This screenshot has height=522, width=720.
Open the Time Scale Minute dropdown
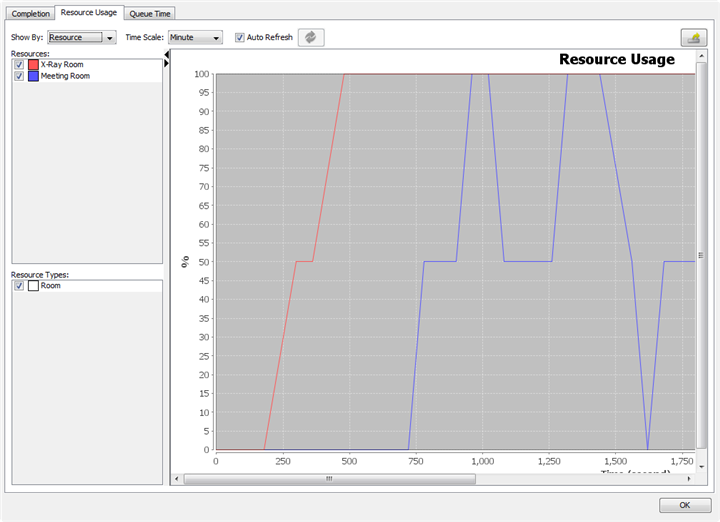(x=195, y=37)
